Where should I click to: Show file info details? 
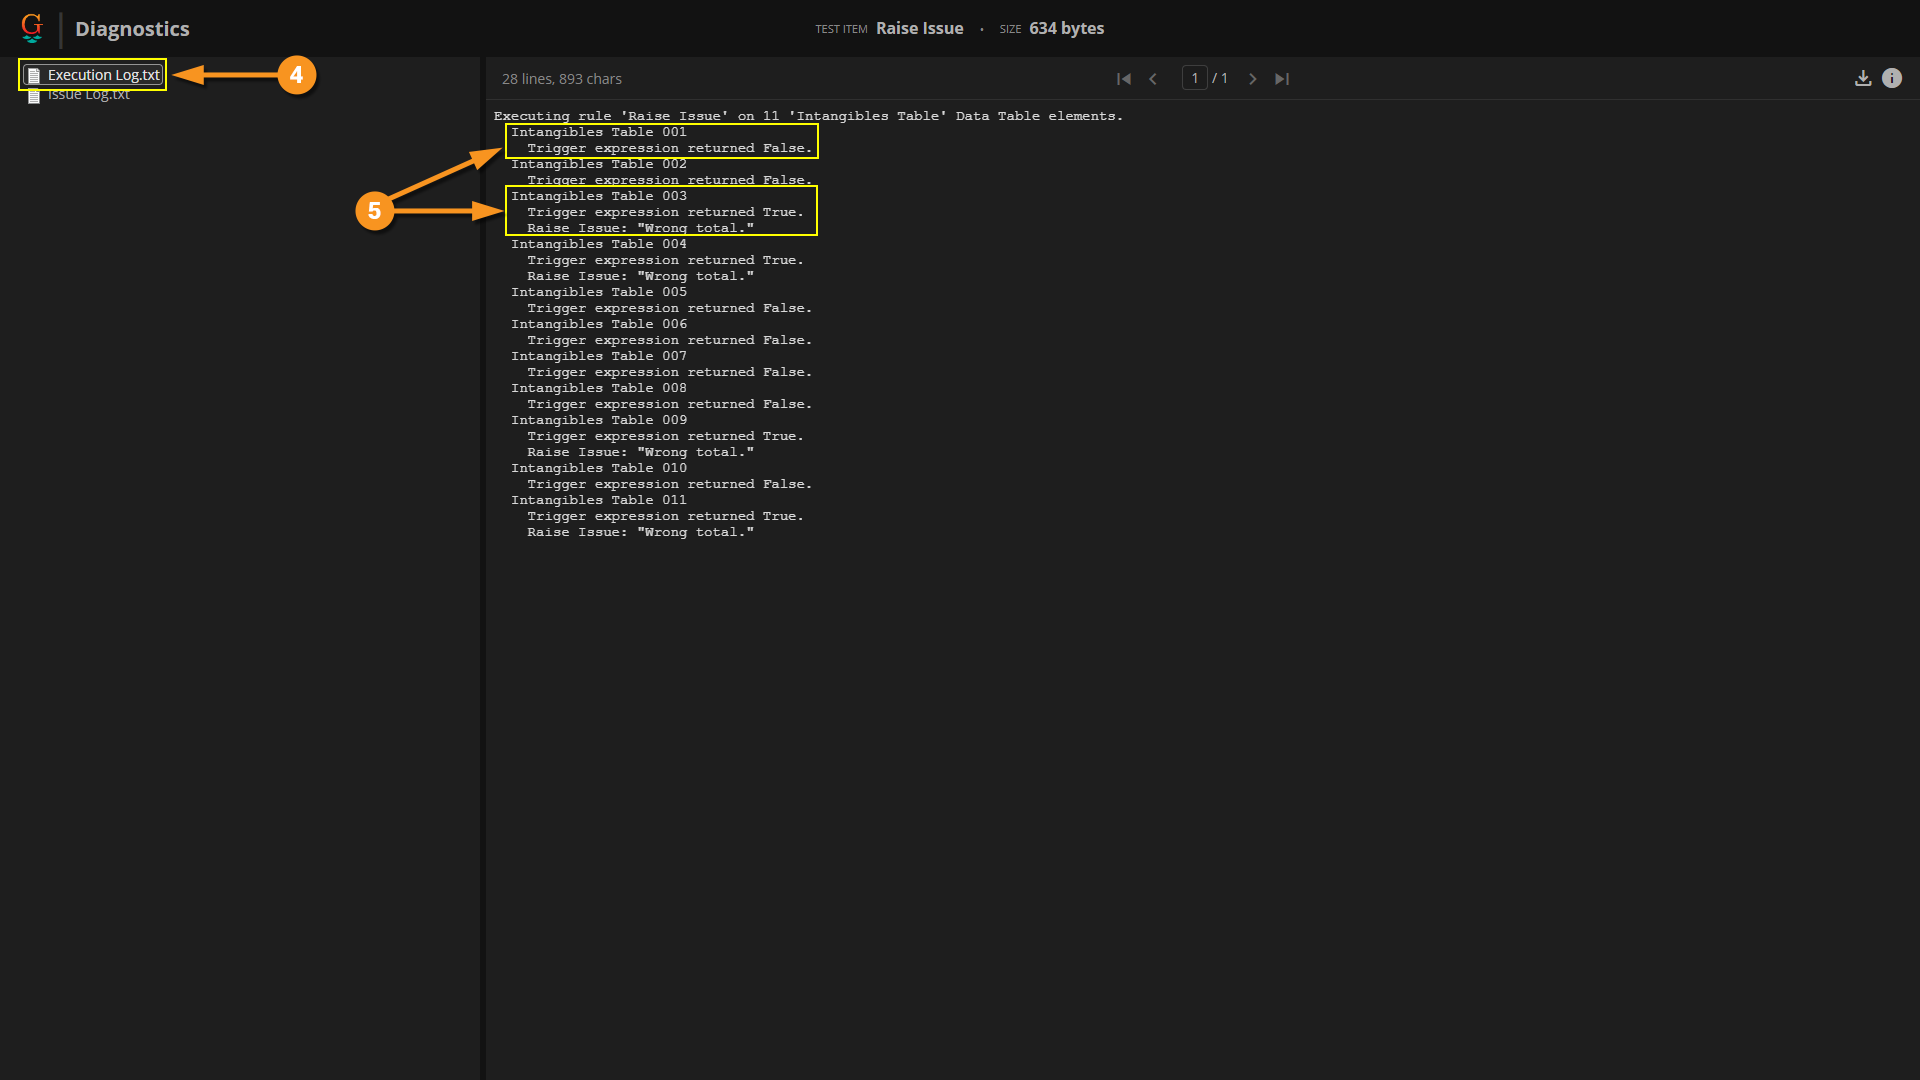1892,78
